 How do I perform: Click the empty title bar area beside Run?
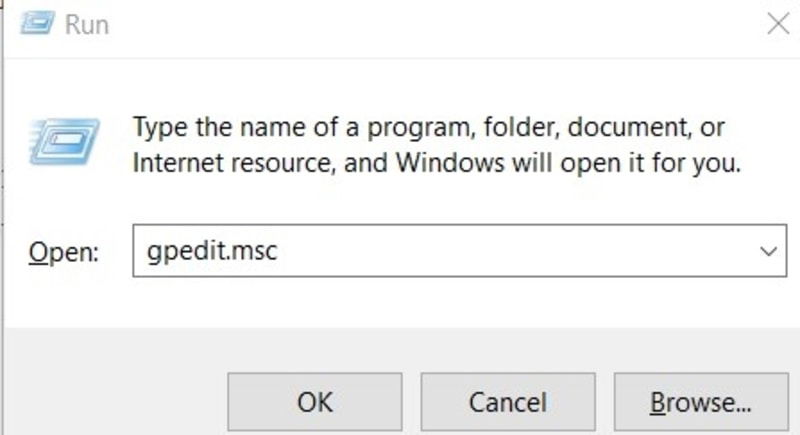[434, 24]
